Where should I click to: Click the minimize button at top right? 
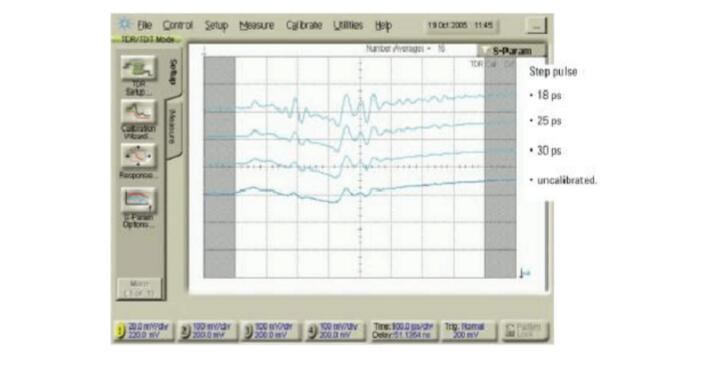[x=536, y=26]
